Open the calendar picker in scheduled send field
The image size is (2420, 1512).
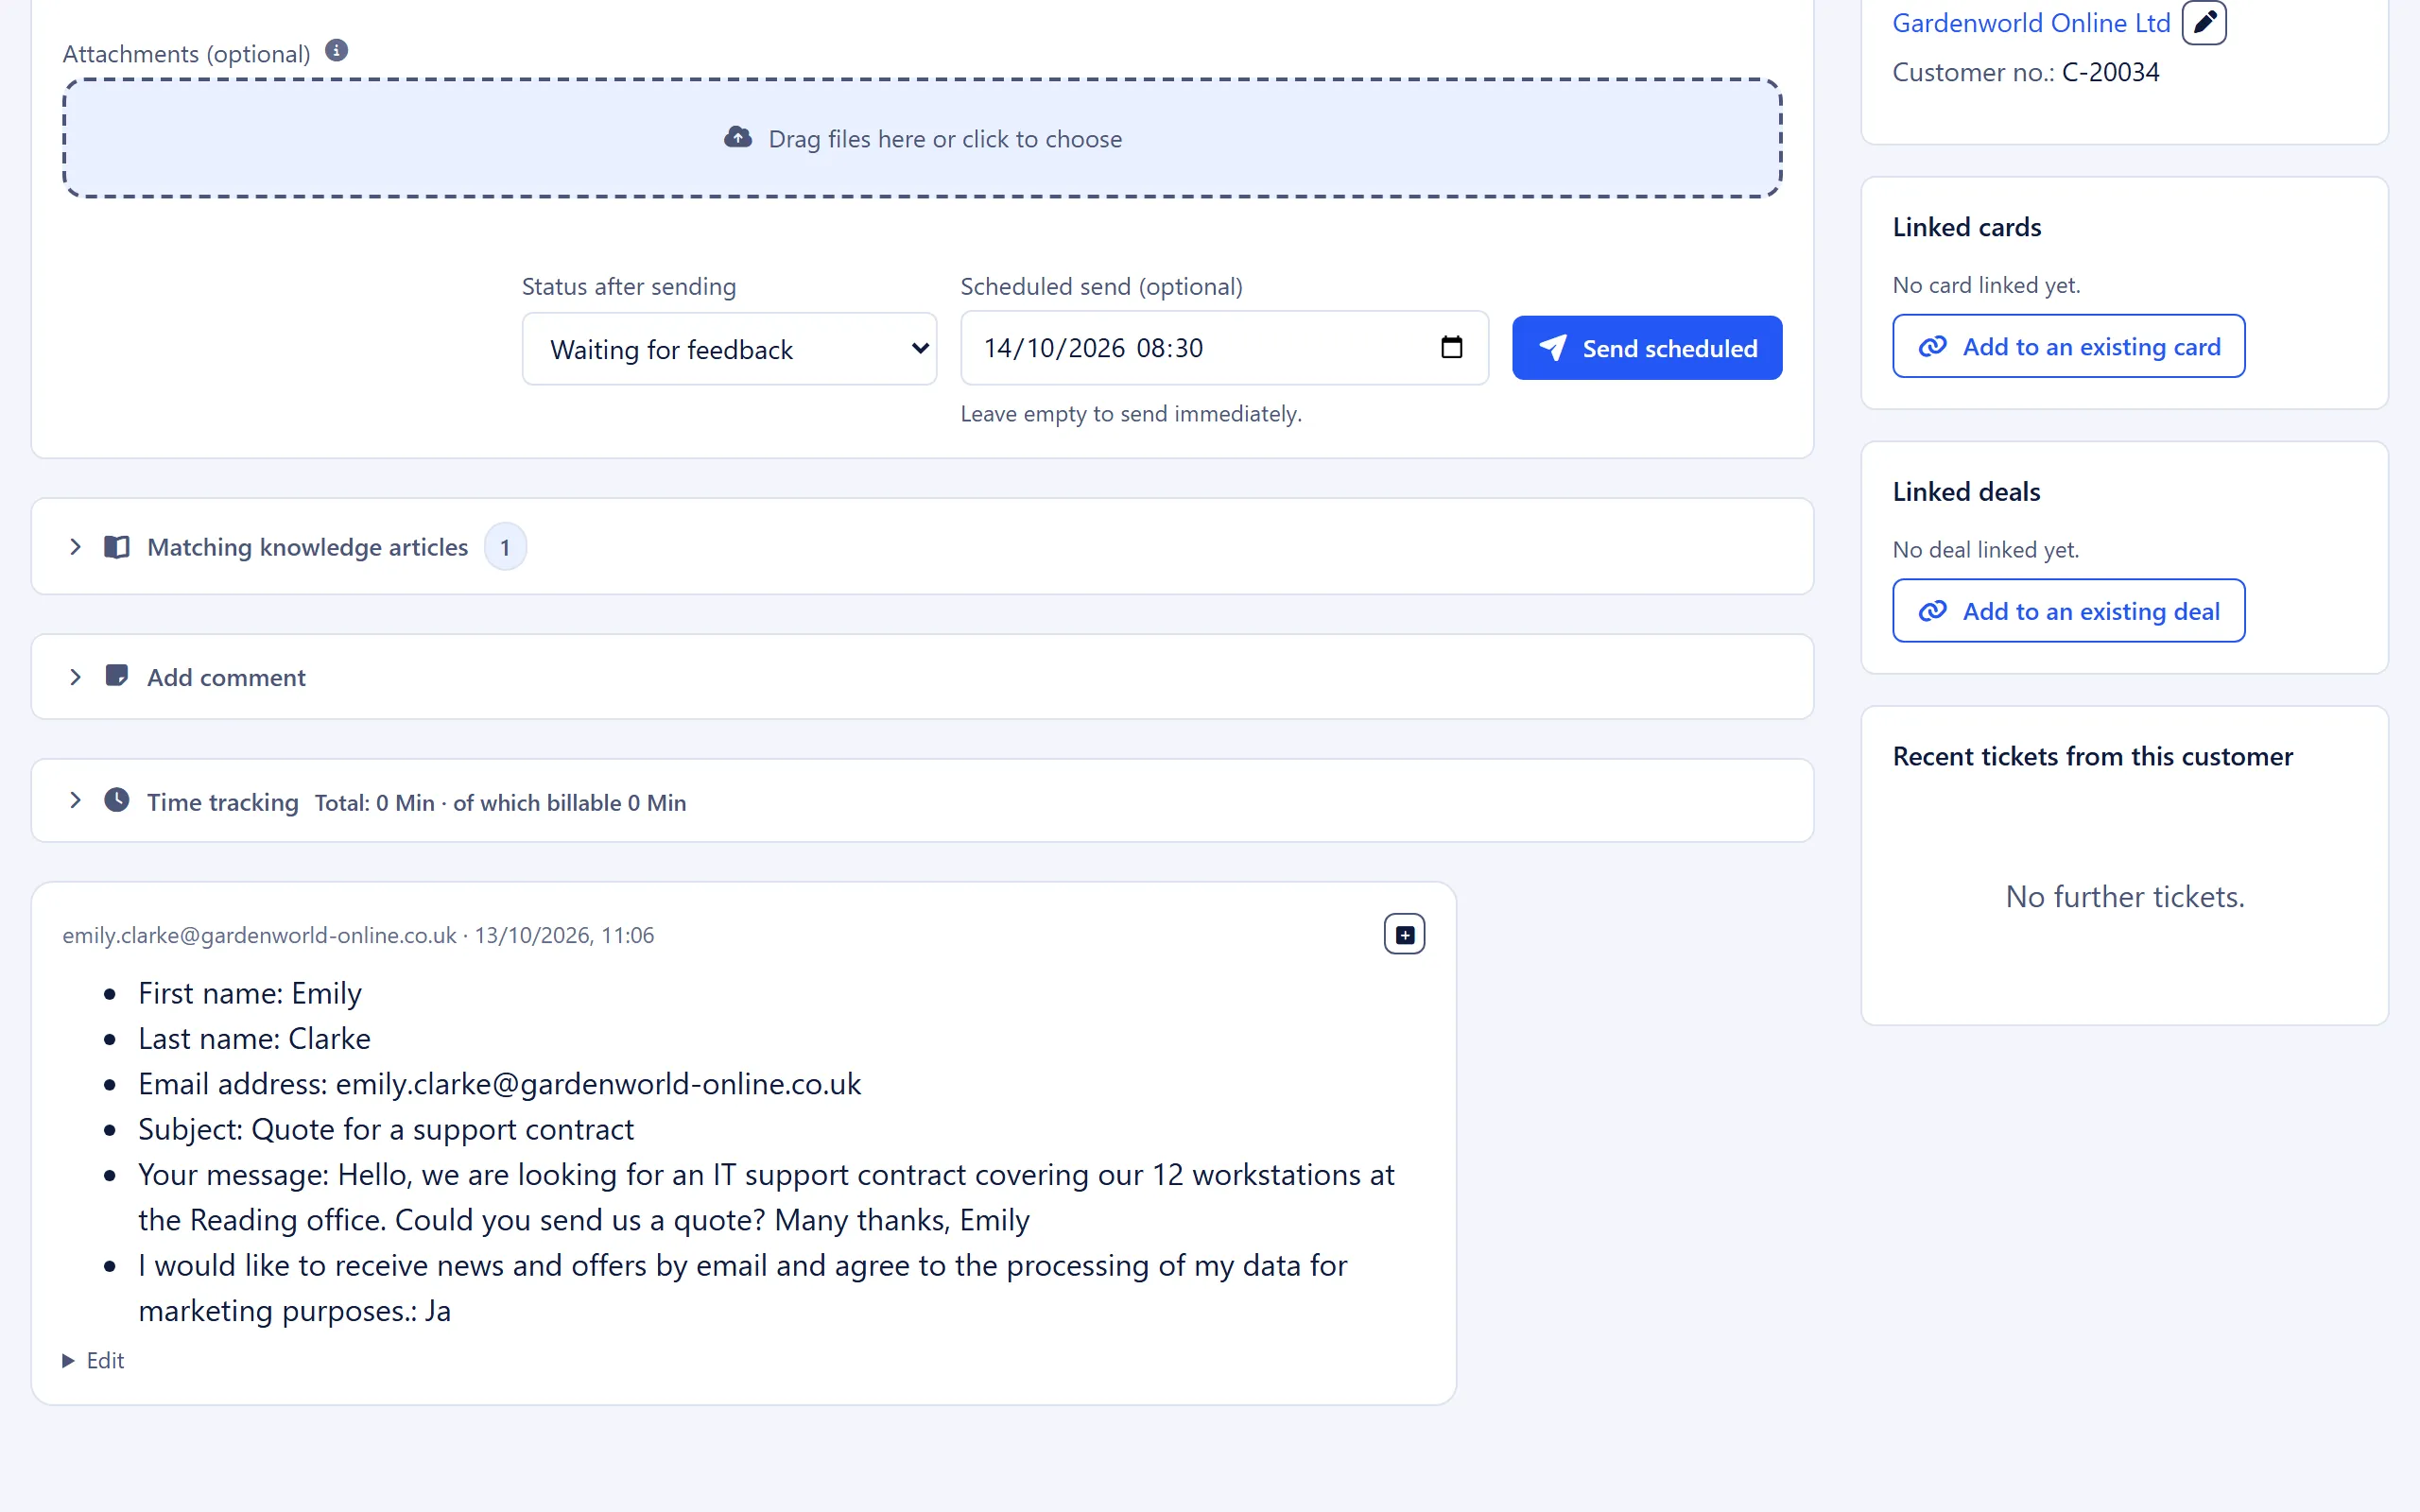tap(1451, 348)
